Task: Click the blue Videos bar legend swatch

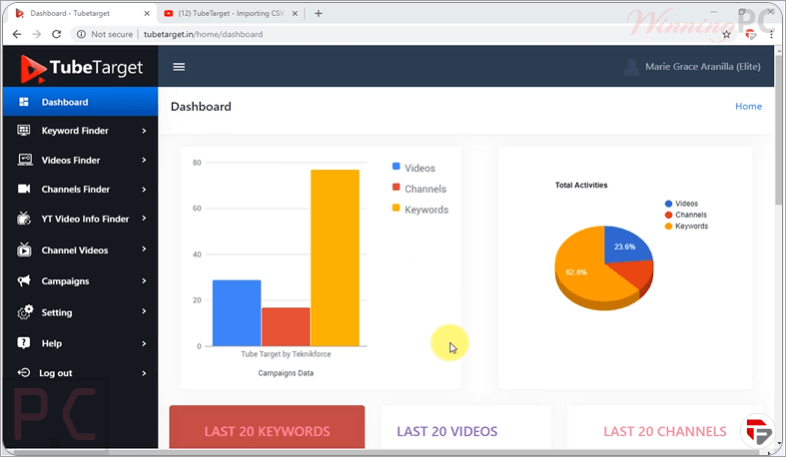Action: [x=396, y=166]
